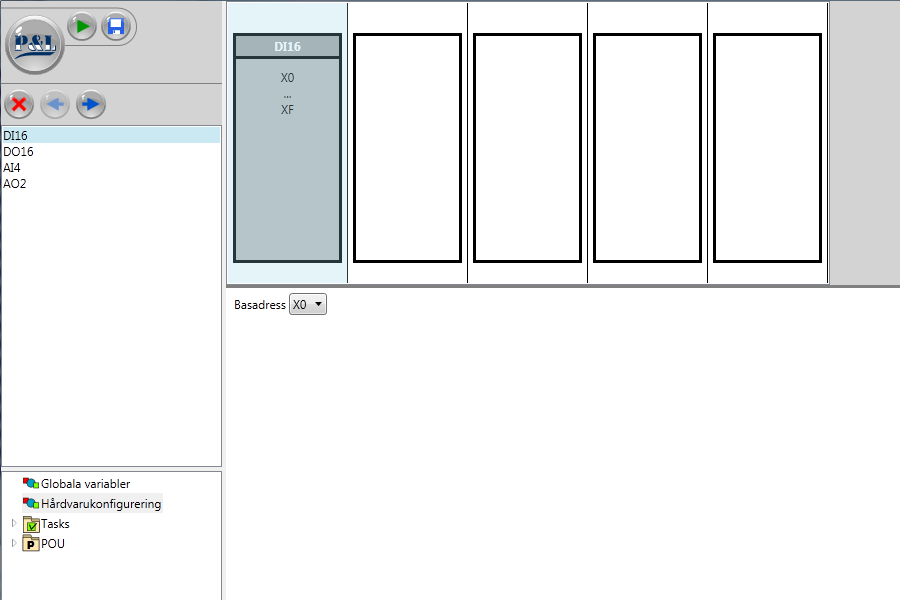Viewport: 900px width, 600px height.
Task: Click the Hårdvarukonfigurering icon
Action: (31, 503)
